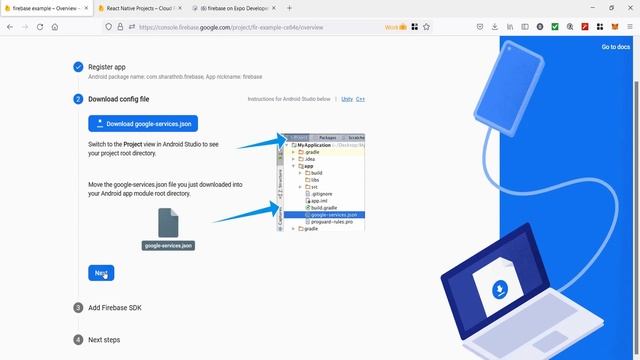The image size is (640, 360).
Task: Open a new browser tab with plus
Action: tap(289, 8)
